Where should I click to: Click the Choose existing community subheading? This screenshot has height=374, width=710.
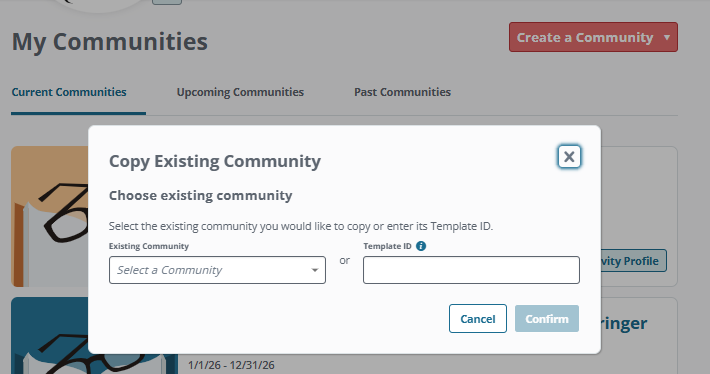point(201,196)
